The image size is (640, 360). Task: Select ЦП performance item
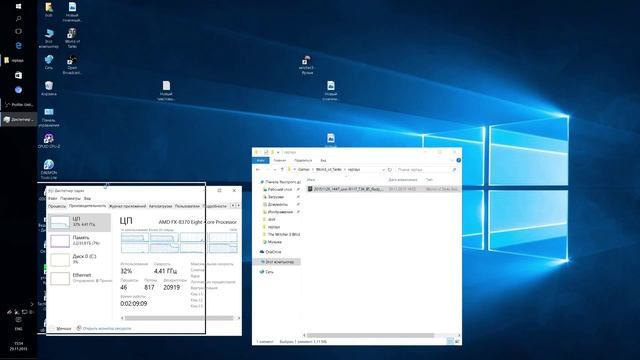80,222
